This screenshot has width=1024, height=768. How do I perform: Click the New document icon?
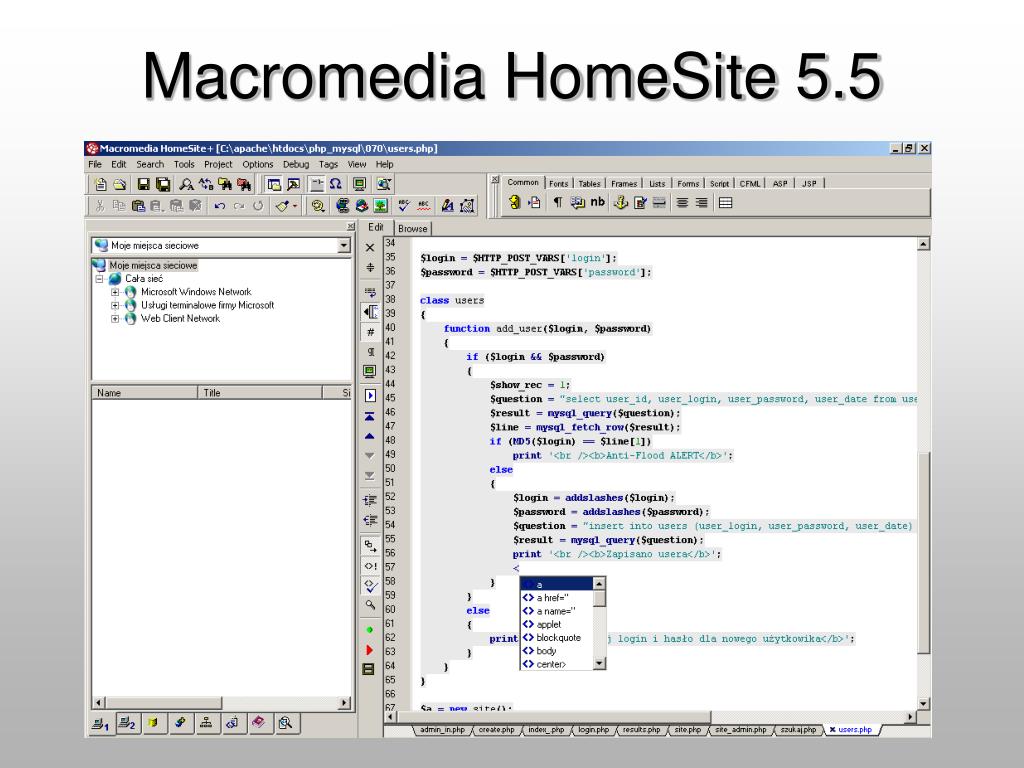click(x=100, y=184)
